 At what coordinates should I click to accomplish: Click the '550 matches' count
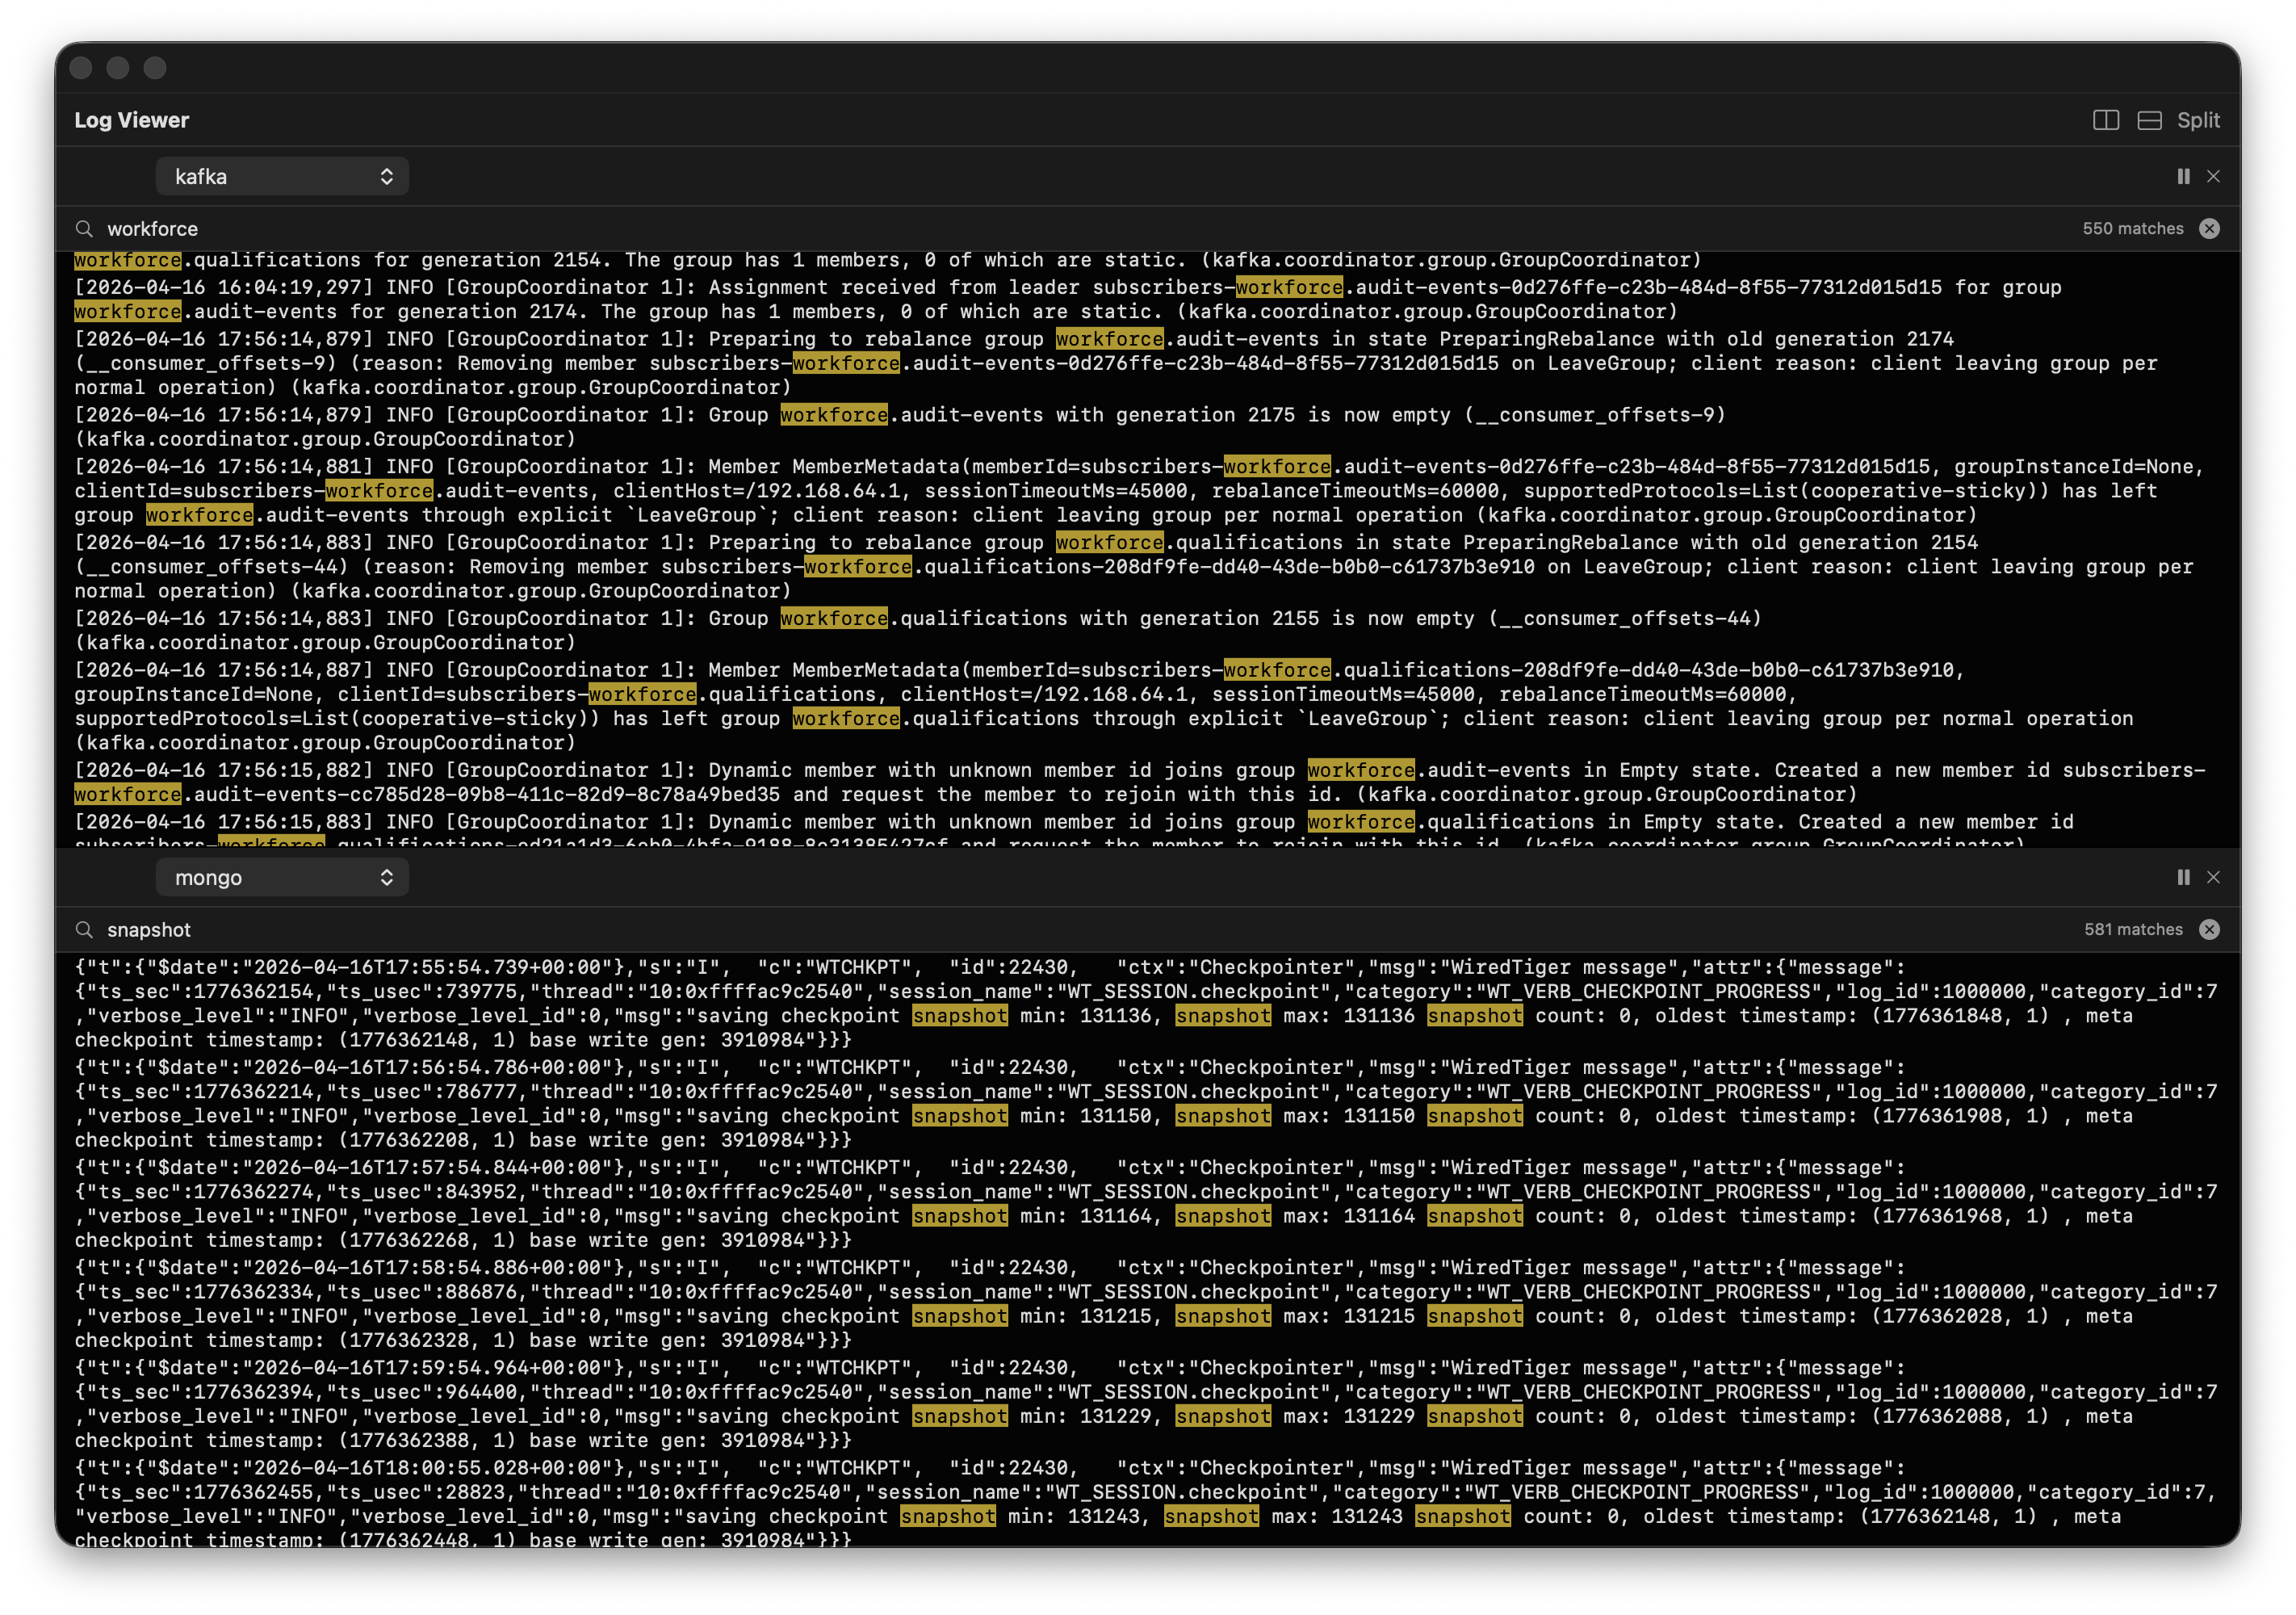[x=2132, y=229]
